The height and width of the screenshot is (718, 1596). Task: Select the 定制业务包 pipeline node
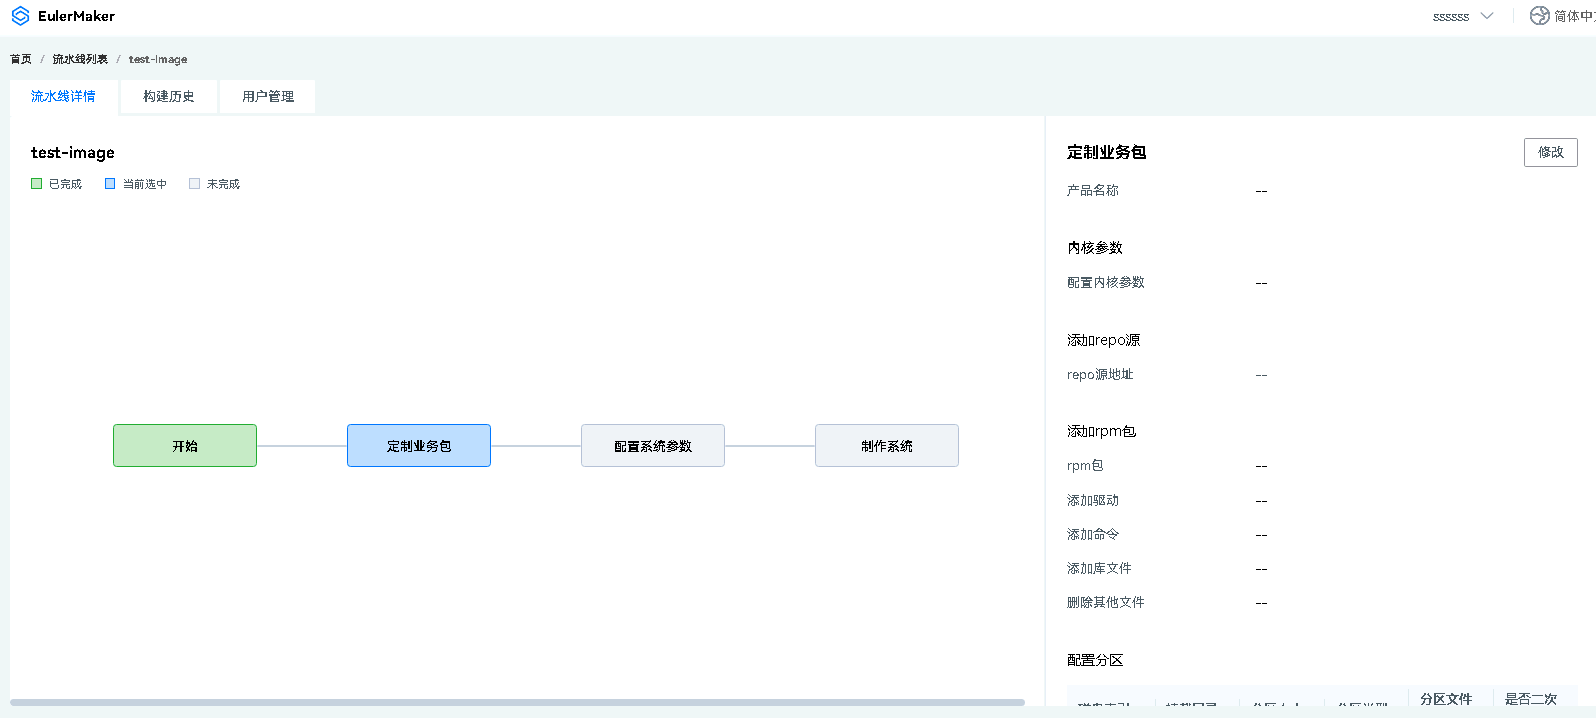point(419,446)
